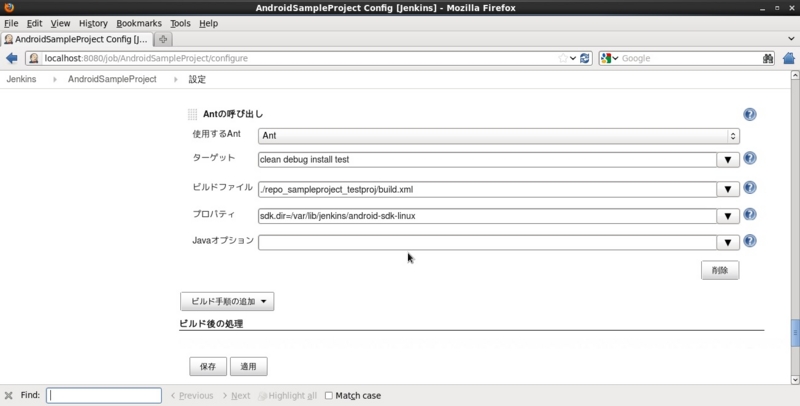Open the Edit menu

pyautogui.click(x=34, y=23)
